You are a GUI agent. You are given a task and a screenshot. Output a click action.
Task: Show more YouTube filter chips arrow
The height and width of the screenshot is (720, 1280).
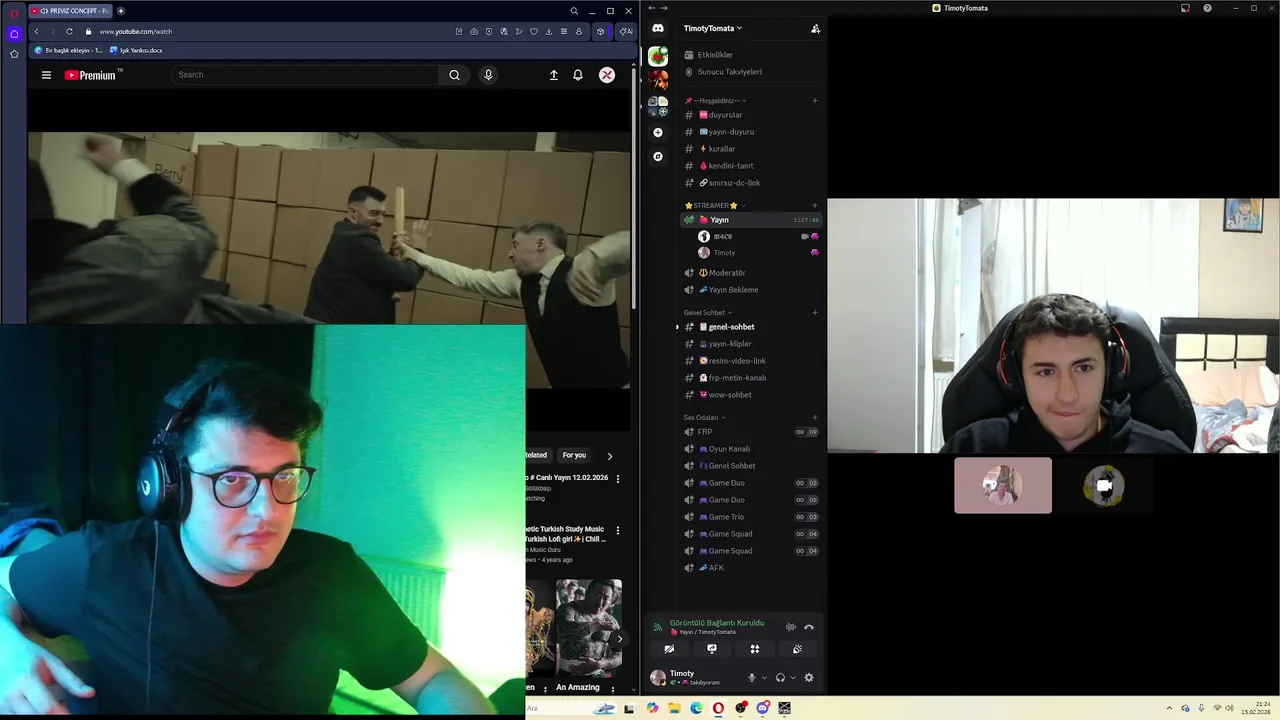(x=610, y=455)
